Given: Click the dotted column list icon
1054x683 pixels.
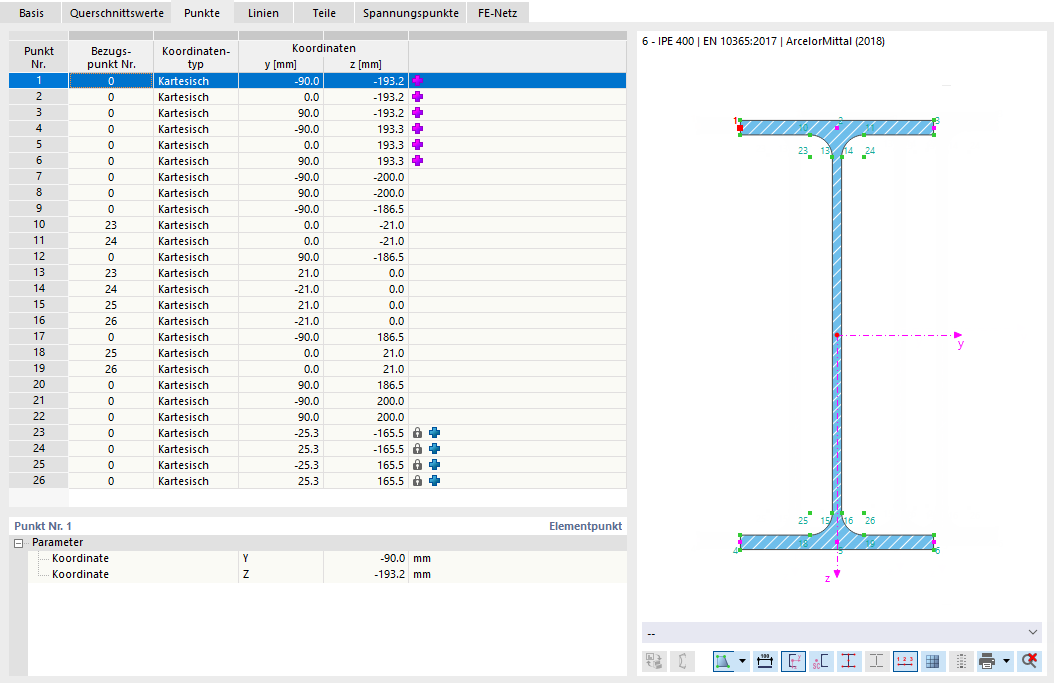Looking at the screenshot, I should point(961,661).
